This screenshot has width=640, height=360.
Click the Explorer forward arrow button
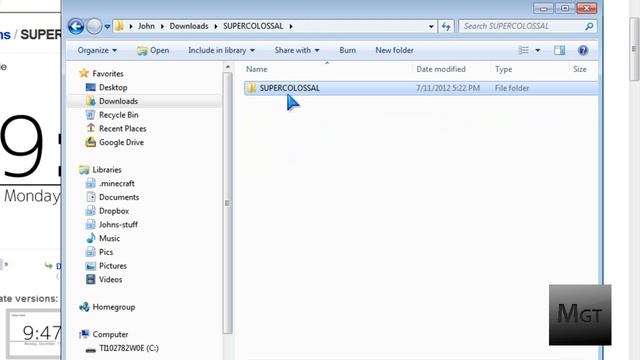pos(94,27)
